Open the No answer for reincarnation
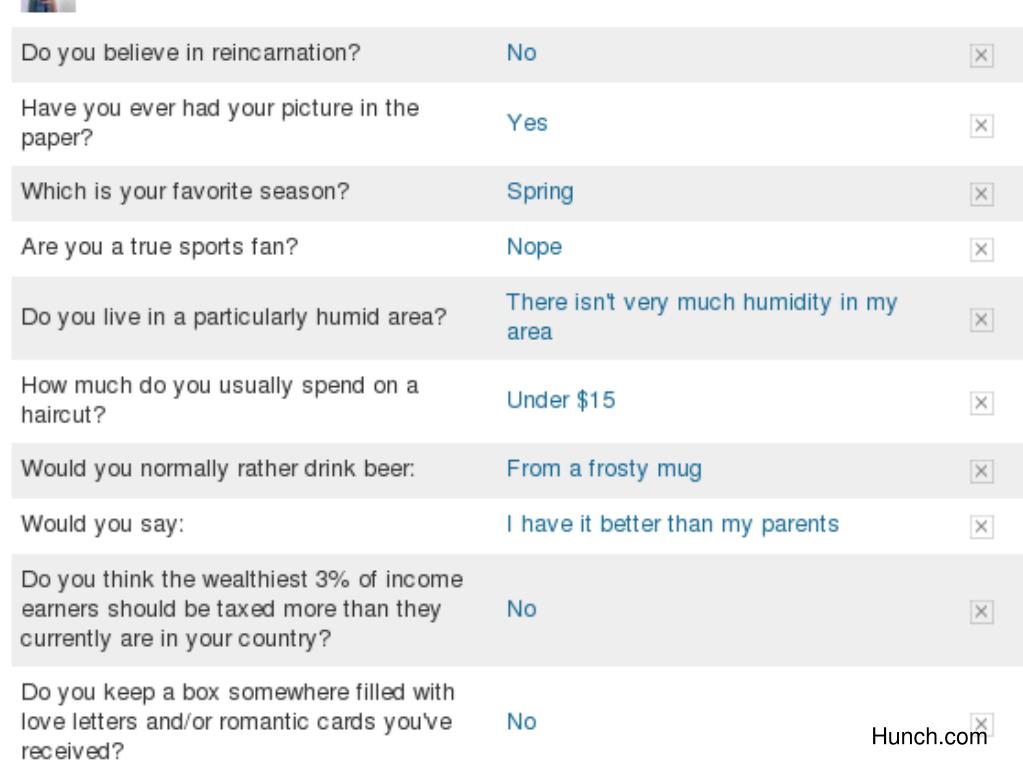 [522, 53]
